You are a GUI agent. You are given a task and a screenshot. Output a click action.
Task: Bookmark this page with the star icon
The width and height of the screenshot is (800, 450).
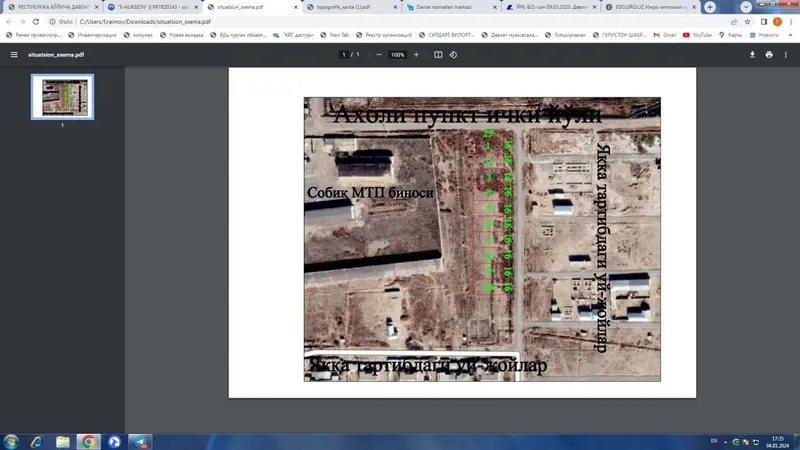pyautogui.click(x=747, y=22)
